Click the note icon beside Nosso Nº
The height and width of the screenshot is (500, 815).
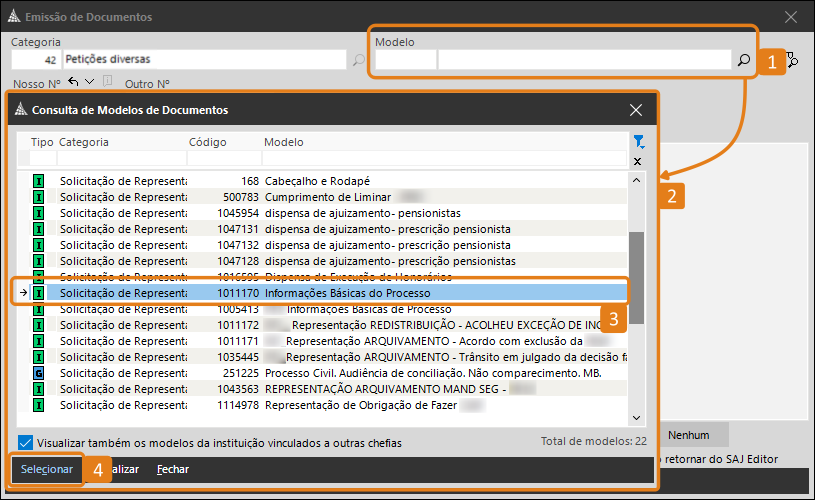tap(108, 82)
